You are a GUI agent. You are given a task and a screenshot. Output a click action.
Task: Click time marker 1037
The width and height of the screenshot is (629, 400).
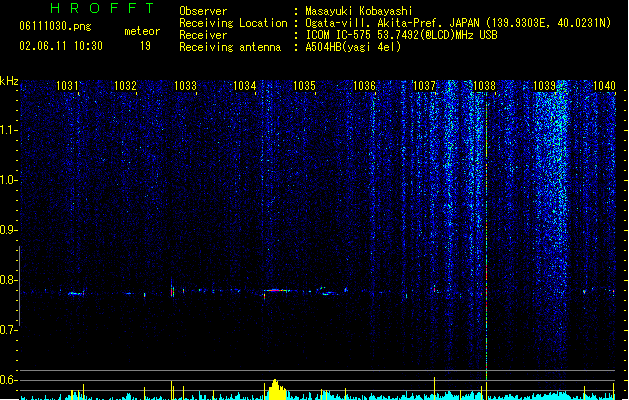point(424,86)
